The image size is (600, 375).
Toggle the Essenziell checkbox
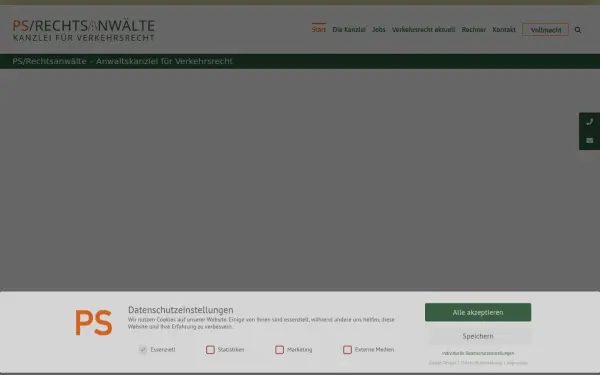pyautogui.click(x=143, y=350)
